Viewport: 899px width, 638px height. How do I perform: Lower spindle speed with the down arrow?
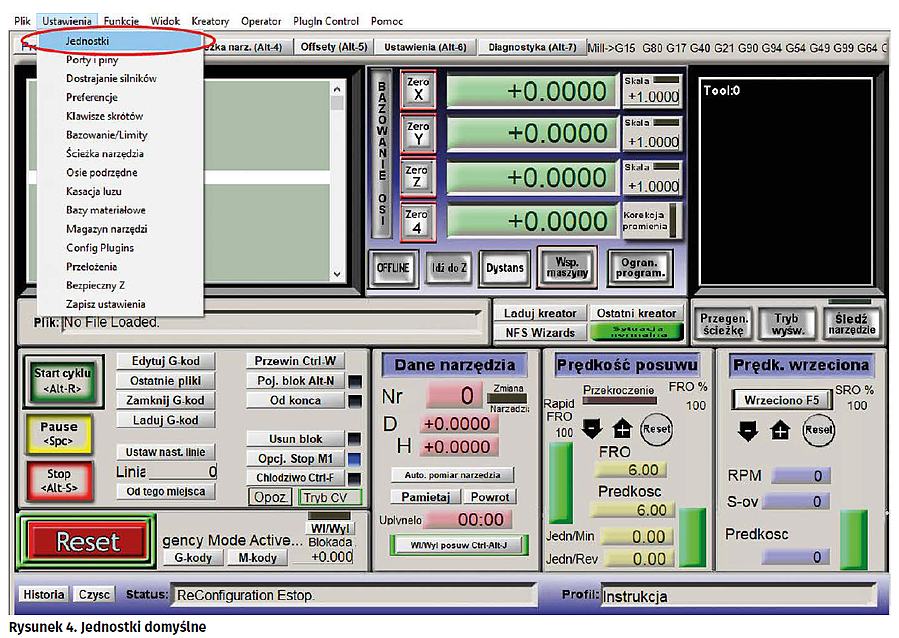pos(749,430)
